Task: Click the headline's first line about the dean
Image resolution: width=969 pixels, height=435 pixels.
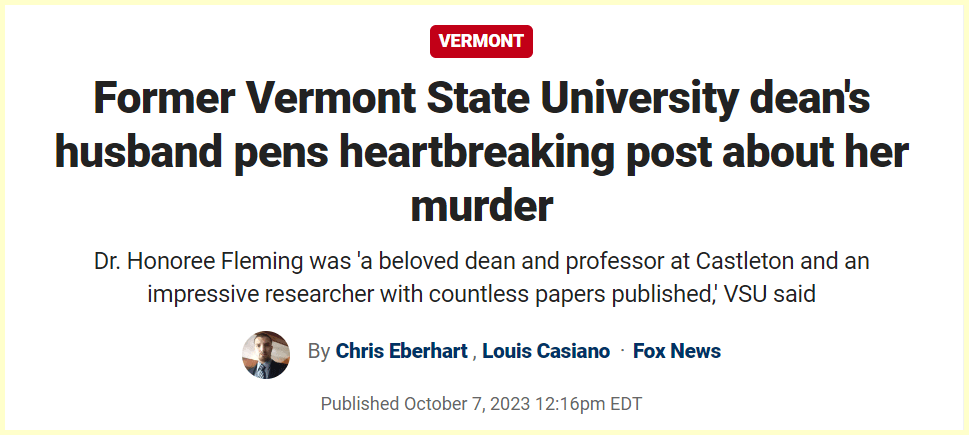Action: (x=481, y=100)
